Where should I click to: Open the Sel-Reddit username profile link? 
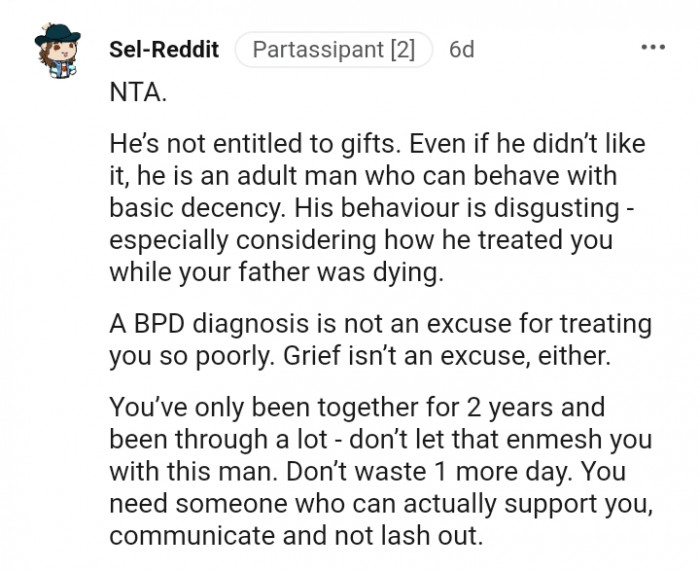(164, 49)
